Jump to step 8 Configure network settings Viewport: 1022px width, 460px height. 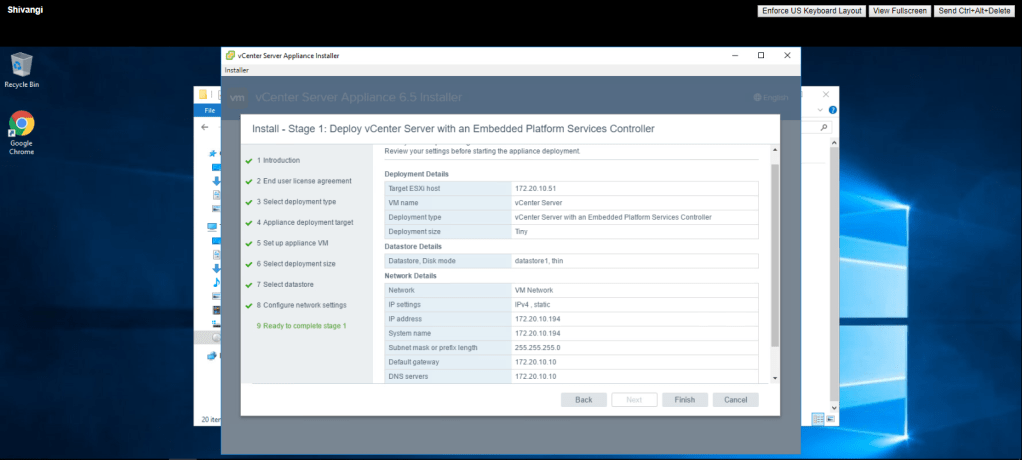point(301,305)
